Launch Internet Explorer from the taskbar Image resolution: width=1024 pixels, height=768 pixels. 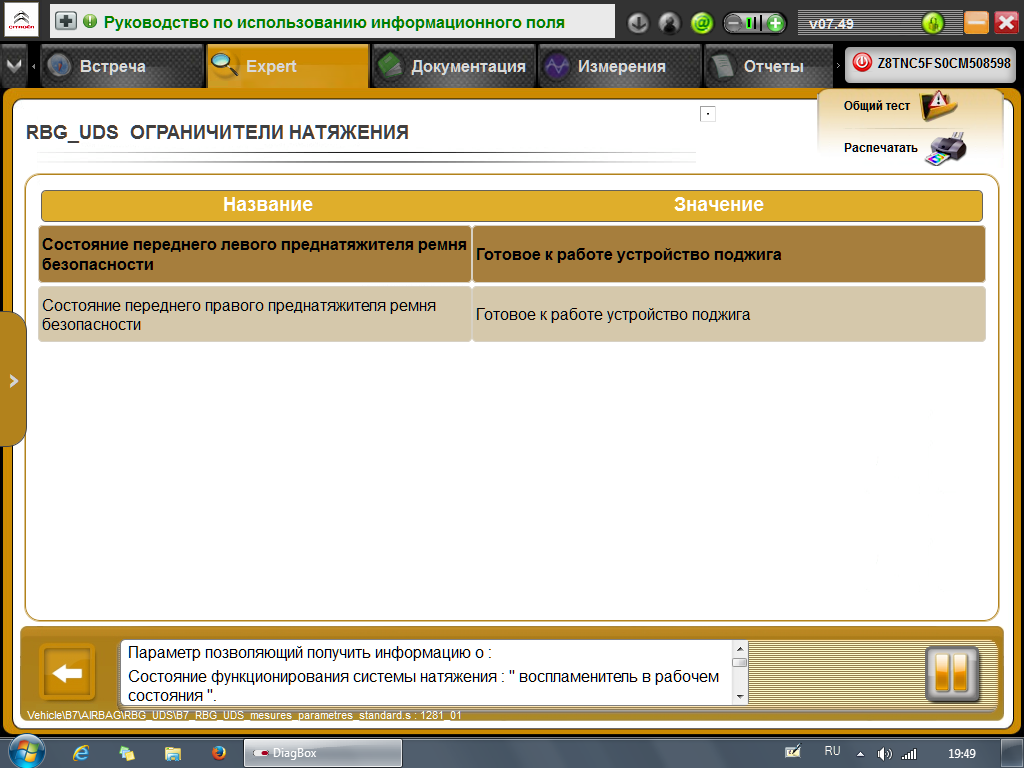[81, 753]
